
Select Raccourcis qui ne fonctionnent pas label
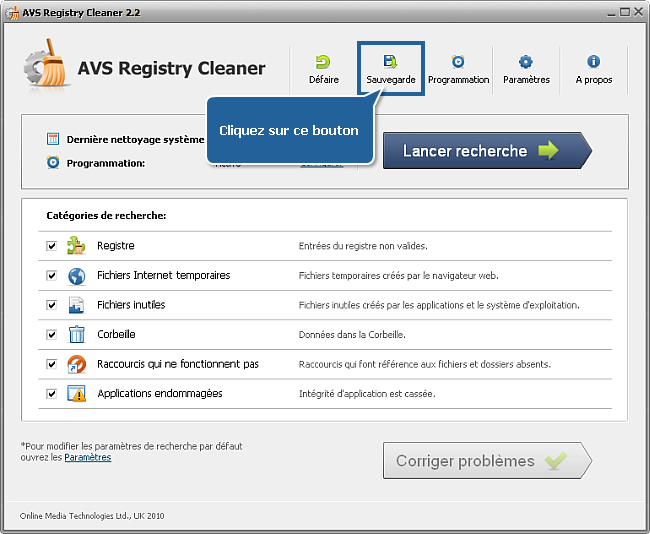tap(178, 364)
